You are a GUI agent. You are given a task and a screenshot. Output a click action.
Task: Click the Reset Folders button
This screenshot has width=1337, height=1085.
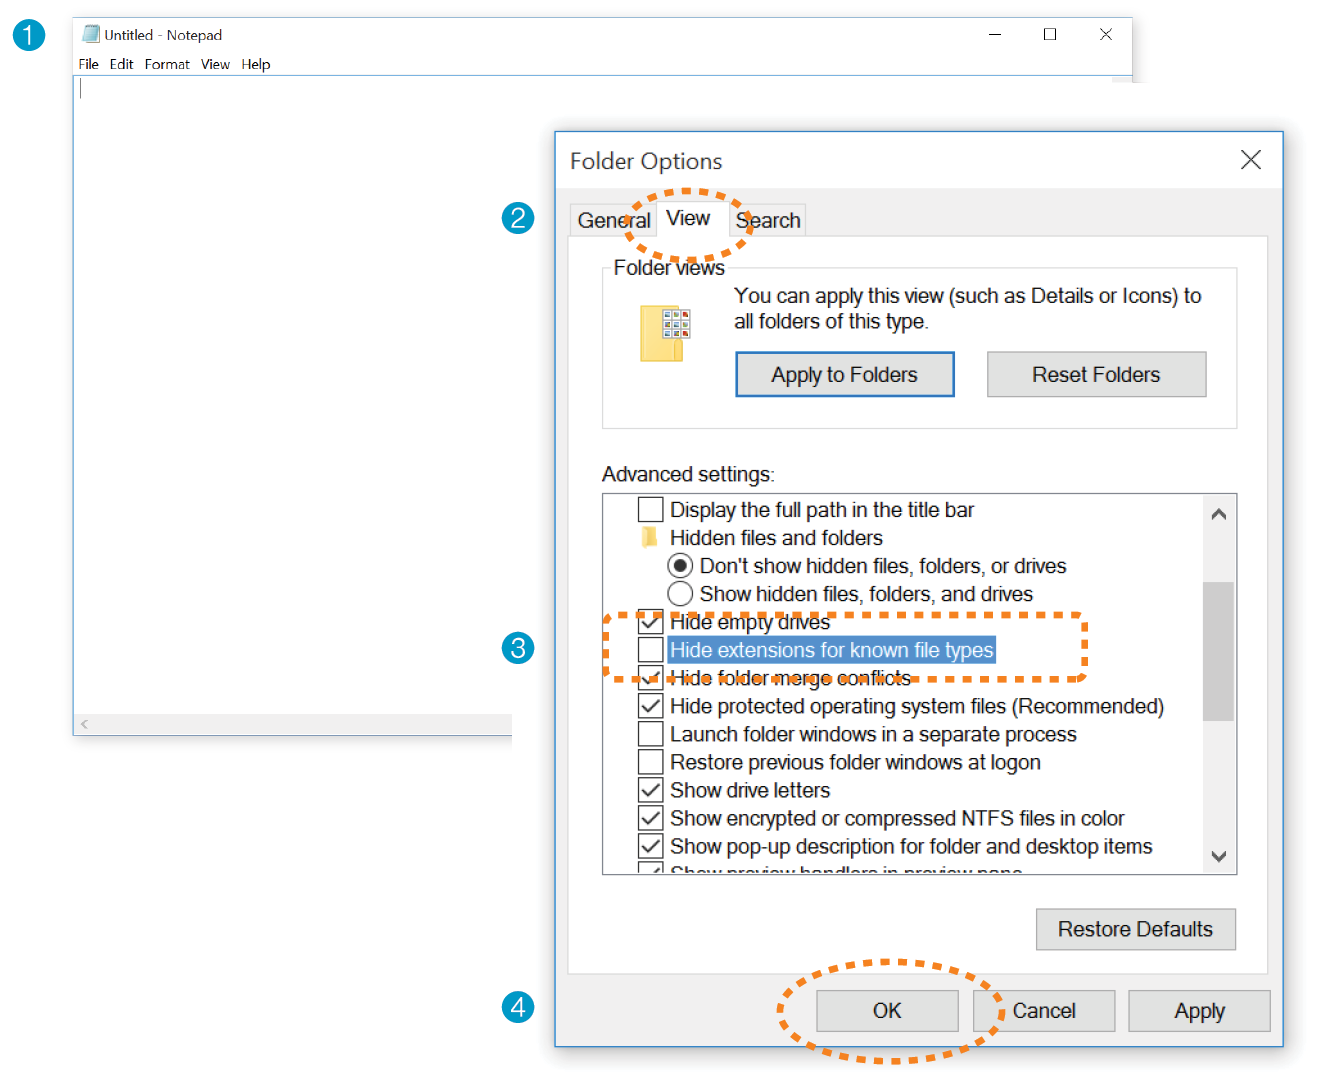coord(1096,374)
